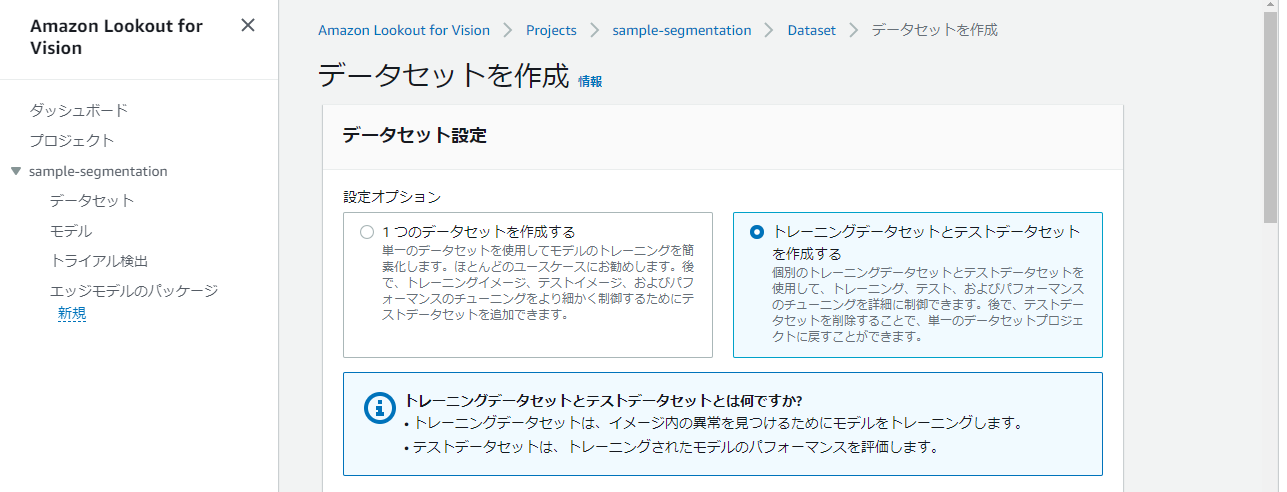Screen dimensions: 1287x492
Task: Click the sample-segmentation breadcrumb link
Action: coord(682,30)
